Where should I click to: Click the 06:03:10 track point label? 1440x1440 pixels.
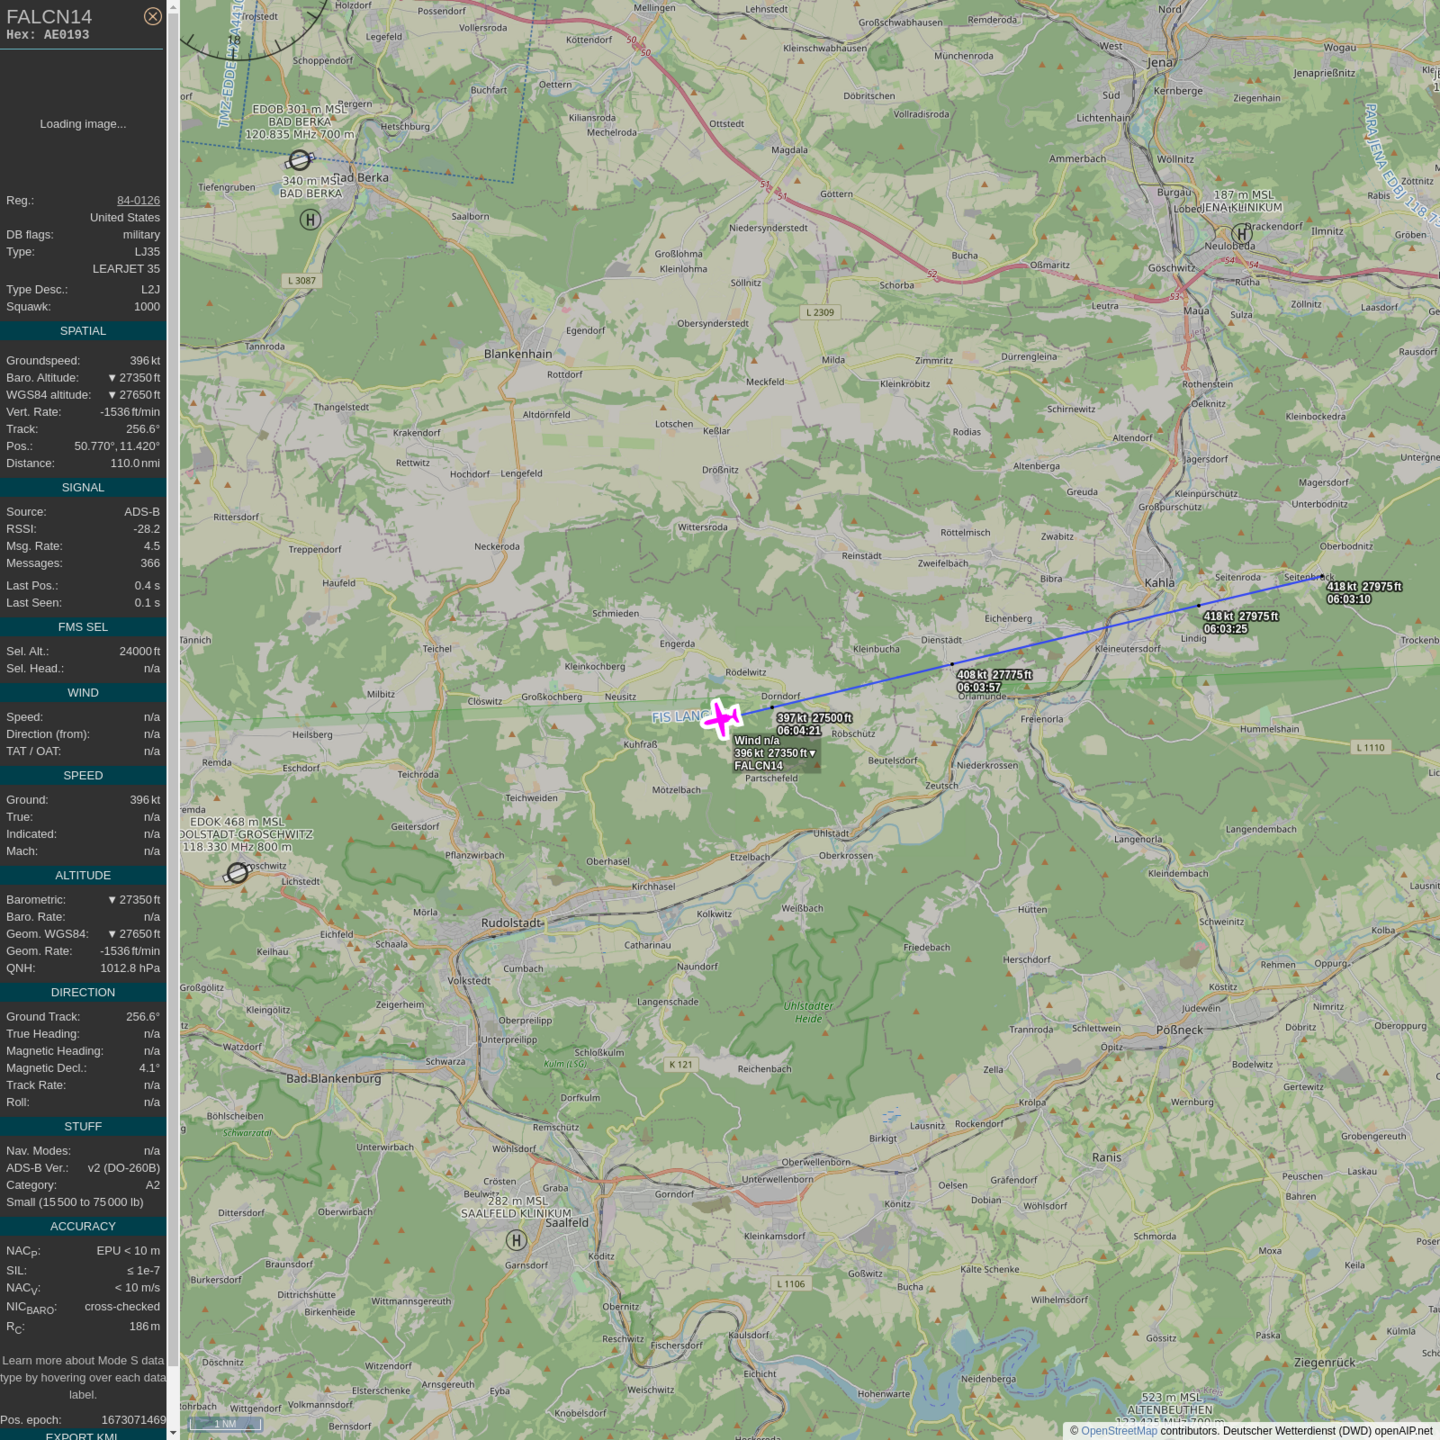click(1349, 599)
